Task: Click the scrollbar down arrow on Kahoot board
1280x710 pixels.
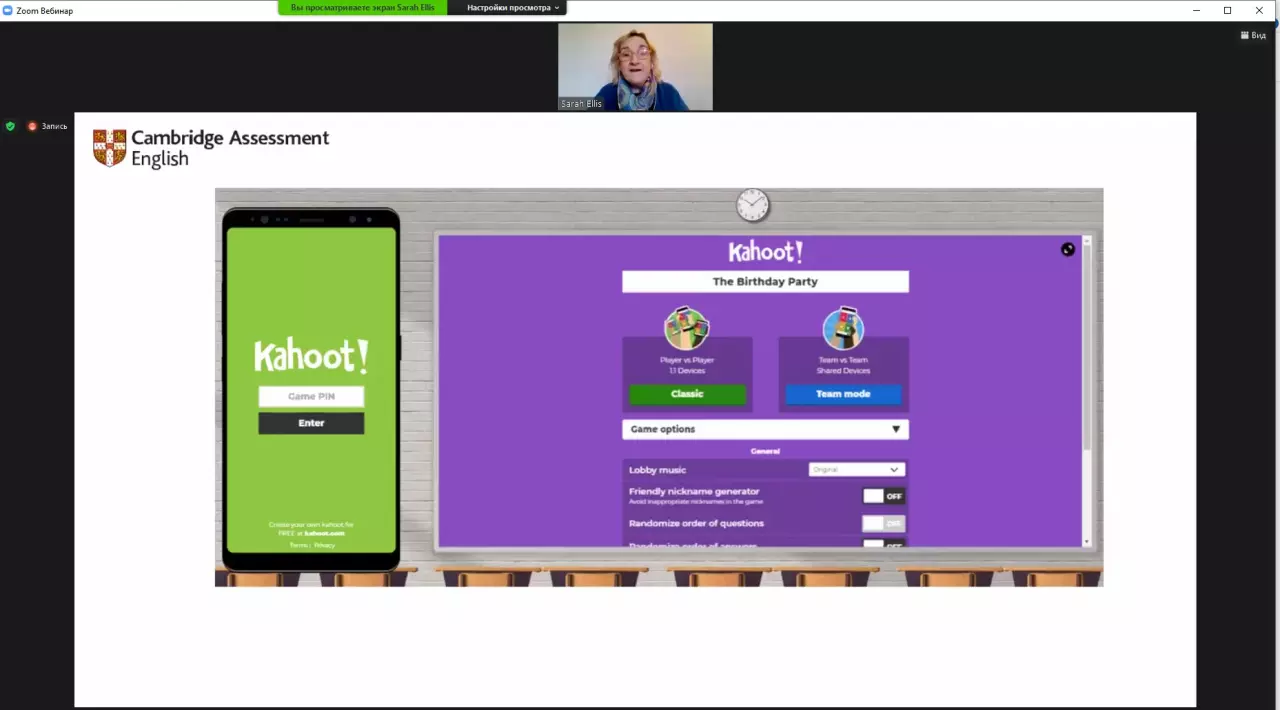Action: 1088,541
